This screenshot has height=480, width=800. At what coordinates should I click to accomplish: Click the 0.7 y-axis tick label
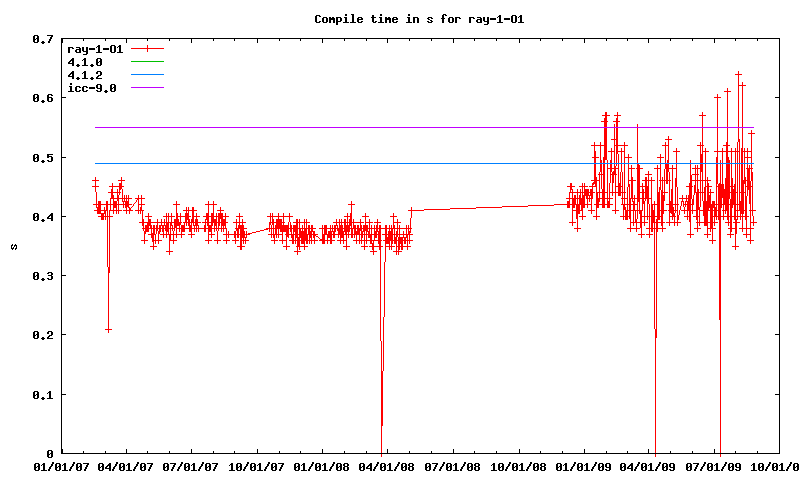point(42,39)
